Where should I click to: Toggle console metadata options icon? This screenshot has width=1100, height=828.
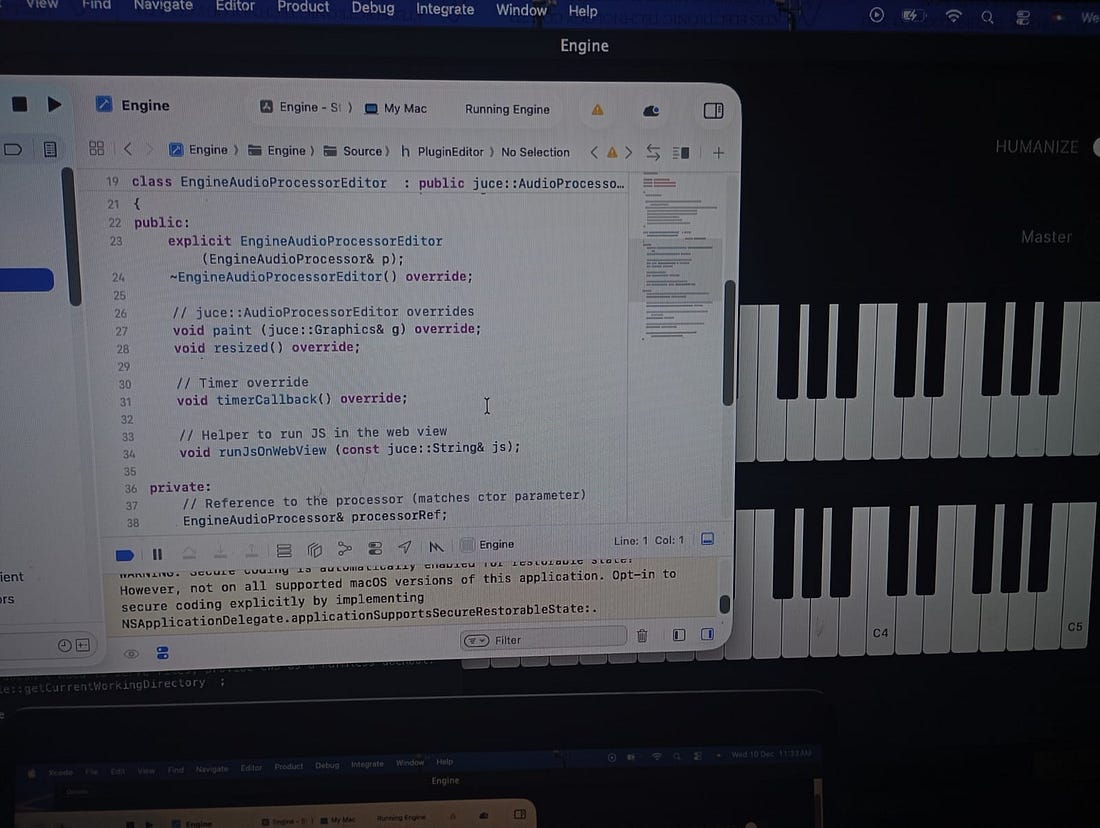163,653
